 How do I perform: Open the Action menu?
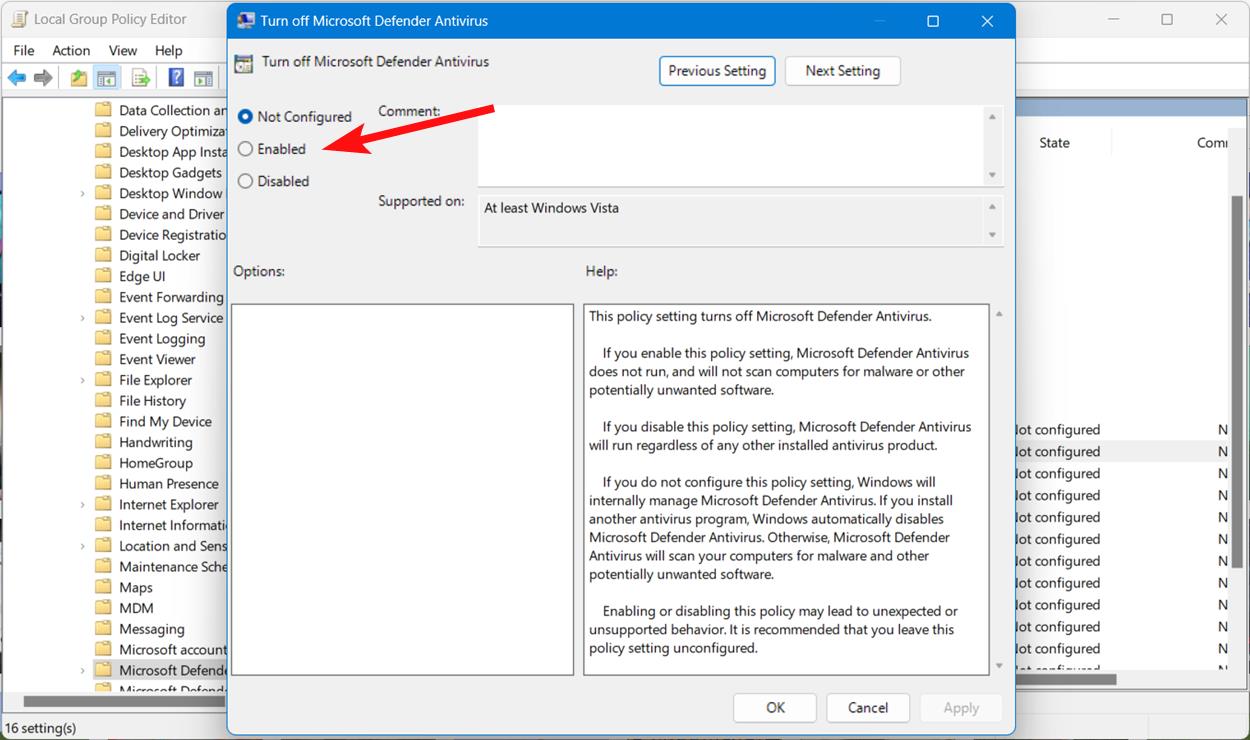71,50
